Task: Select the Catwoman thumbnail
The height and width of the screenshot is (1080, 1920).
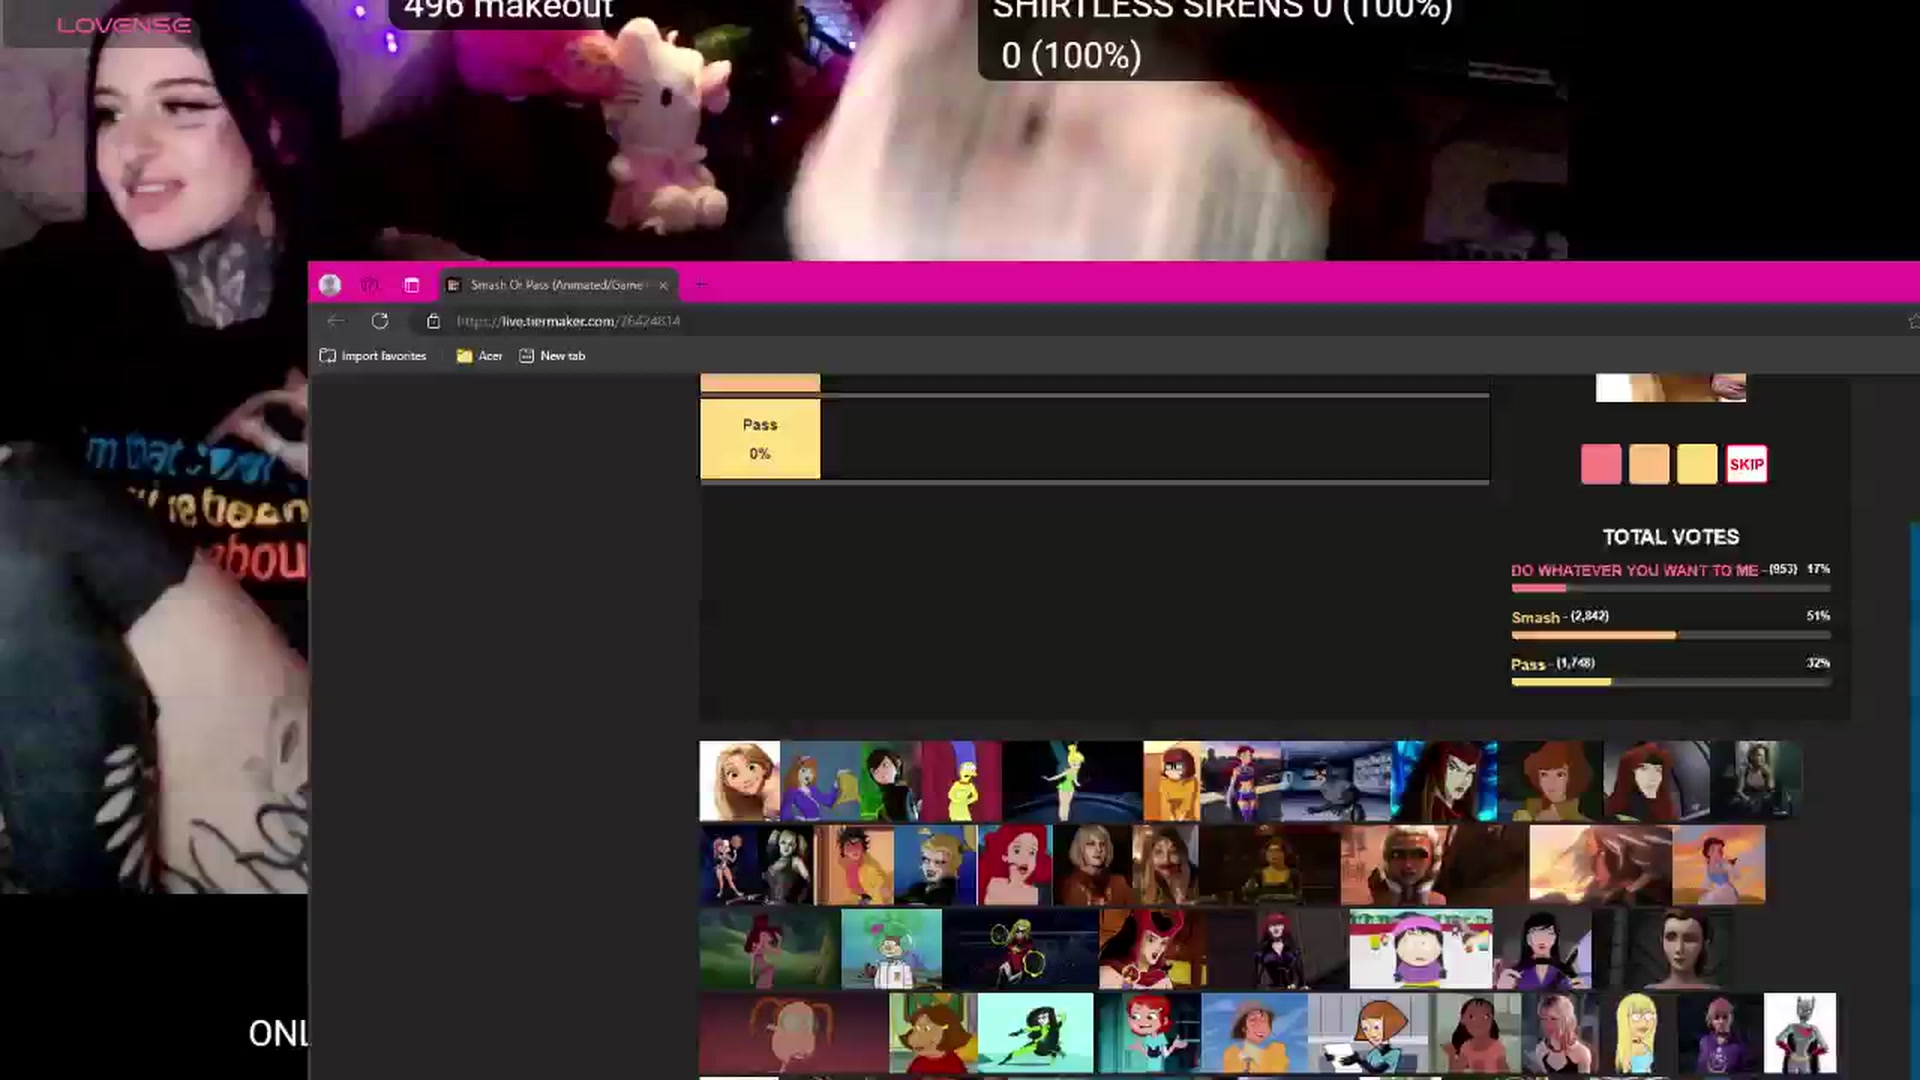Action: pyautogui.click(x=1337, y=781)
